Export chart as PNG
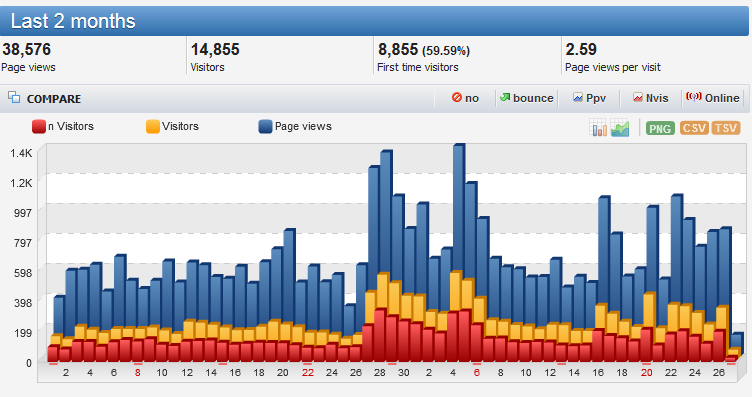This screenshot has width=752, height=397. [660, 128]
